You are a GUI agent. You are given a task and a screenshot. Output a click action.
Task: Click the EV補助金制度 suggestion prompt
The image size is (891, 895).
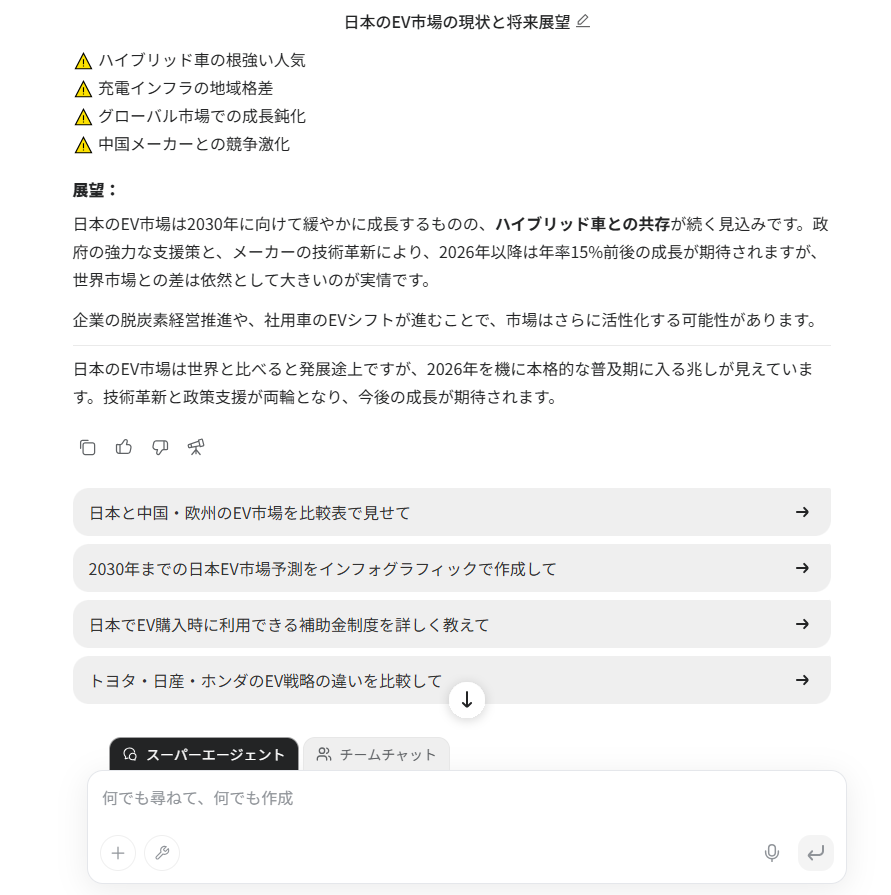[450, 623]
